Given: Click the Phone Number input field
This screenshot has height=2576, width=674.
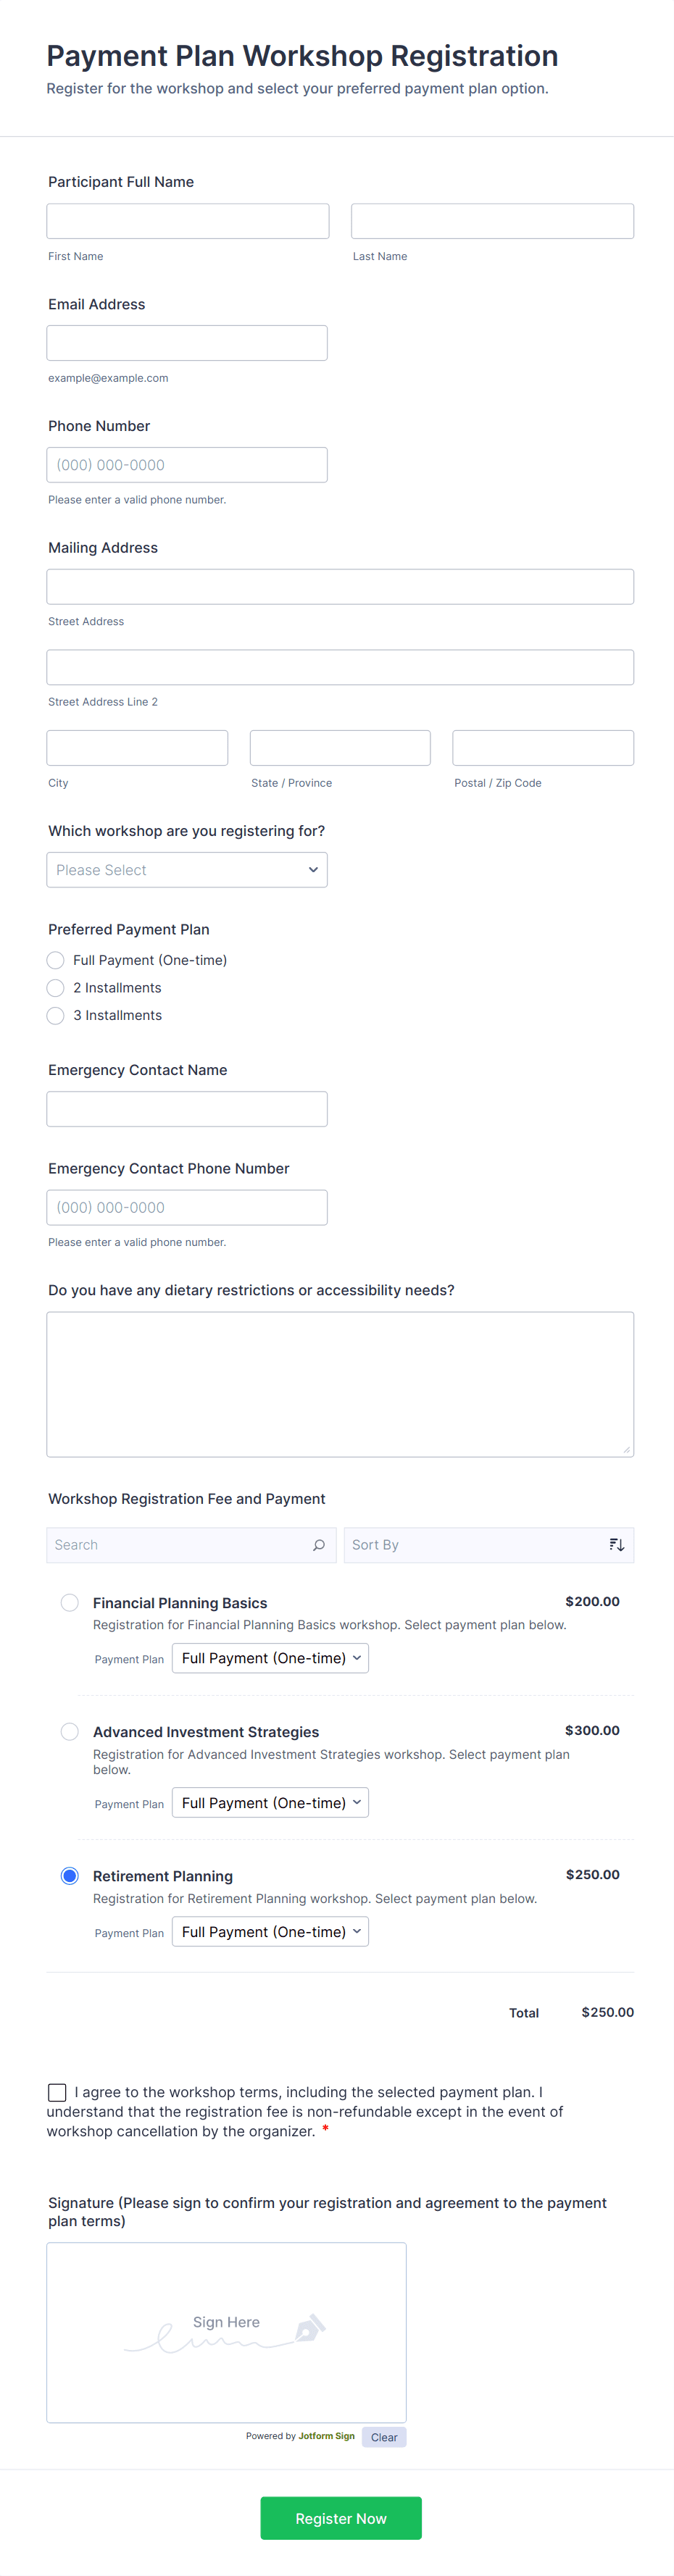Looking at the screenshot, I should 187,464.
